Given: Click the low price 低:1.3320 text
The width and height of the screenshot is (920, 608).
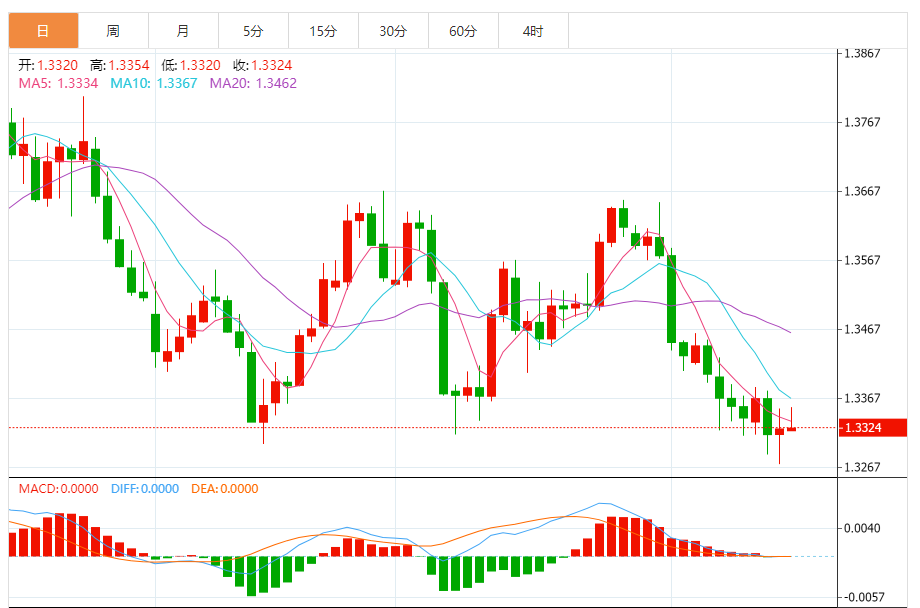Looking at the screenshot, I should coord(191,65).
